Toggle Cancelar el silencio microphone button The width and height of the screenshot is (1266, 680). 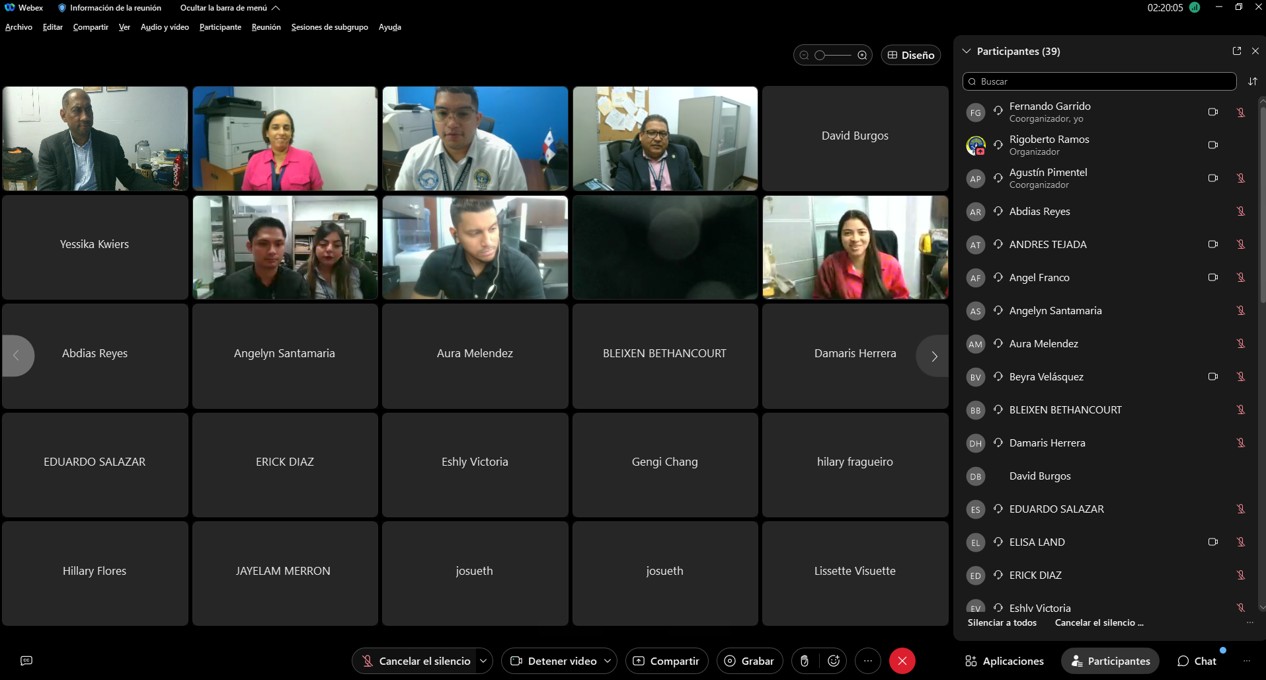pyautogui.click(x=414, y=661)
